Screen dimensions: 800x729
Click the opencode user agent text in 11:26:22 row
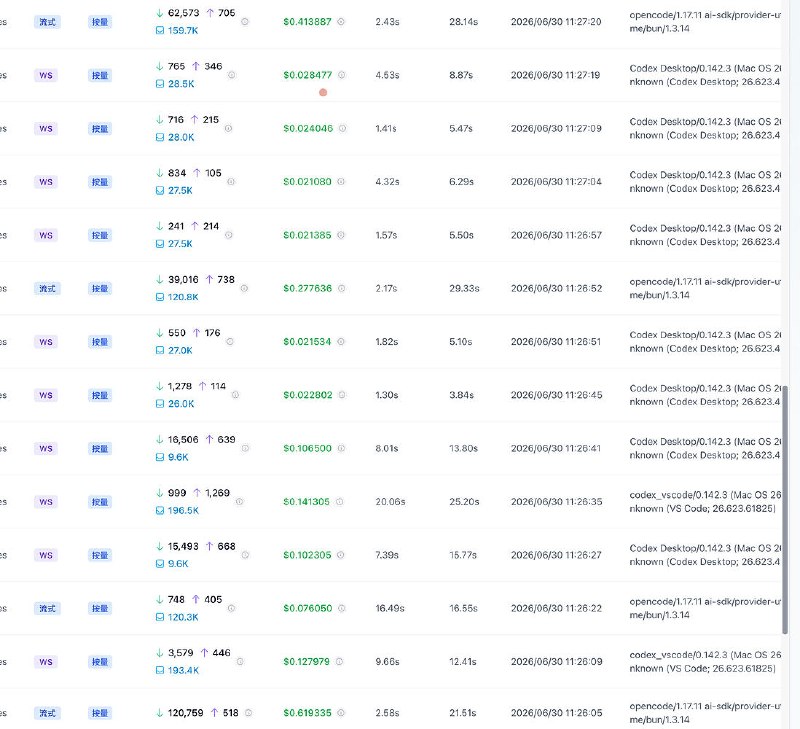point(705,609)
